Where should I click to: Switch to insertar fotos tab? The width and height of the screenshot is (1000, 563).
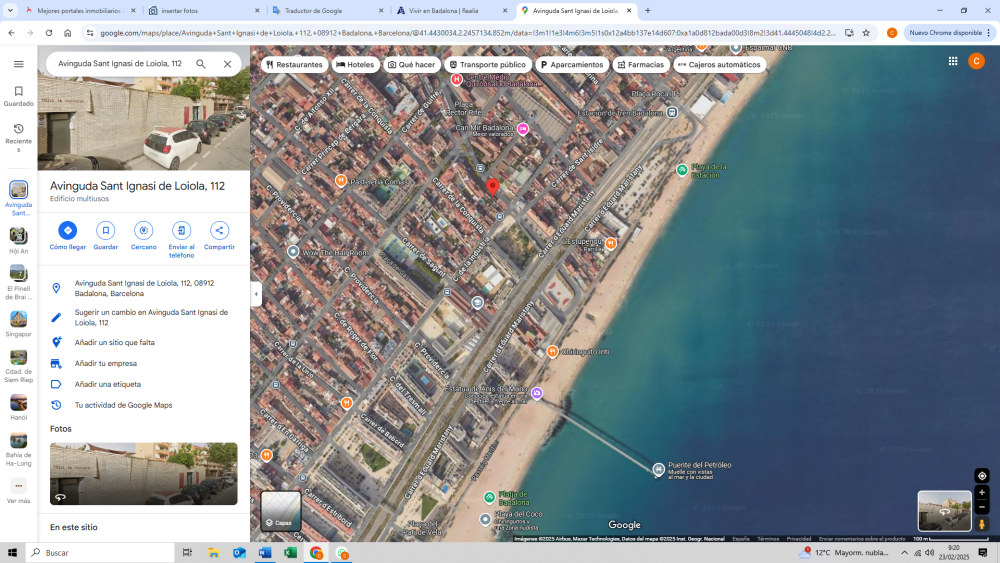(204, 11)
